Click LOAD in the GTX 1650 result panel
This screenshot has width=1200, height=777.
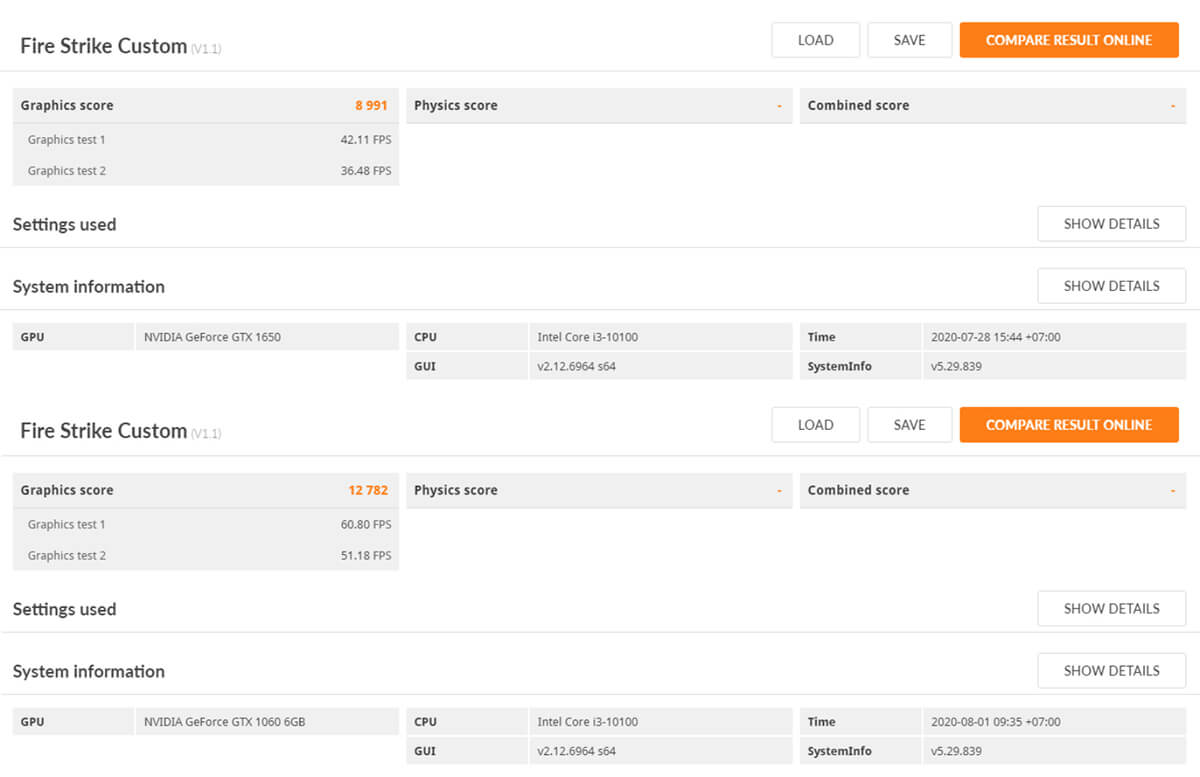coord(815,40)
